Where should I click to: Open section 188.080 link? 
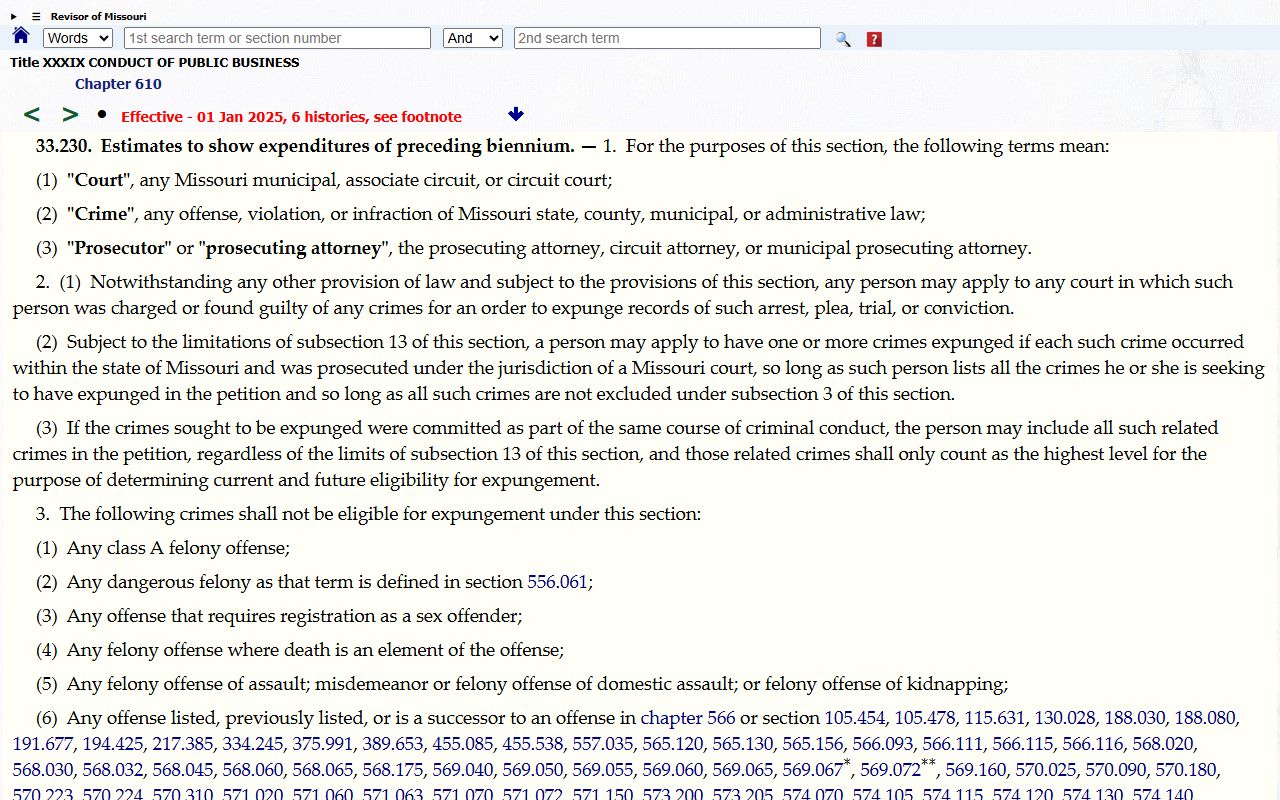click(x=1205, y=718)
